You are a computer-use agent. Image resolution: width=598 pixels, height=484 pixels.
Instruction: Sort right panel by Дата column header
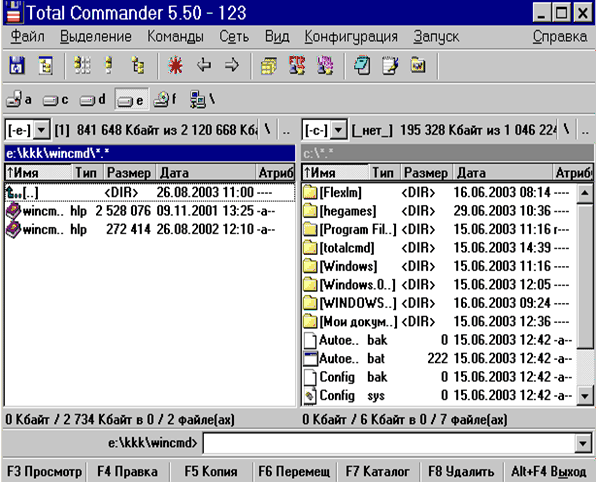click(x=503, y=173)
